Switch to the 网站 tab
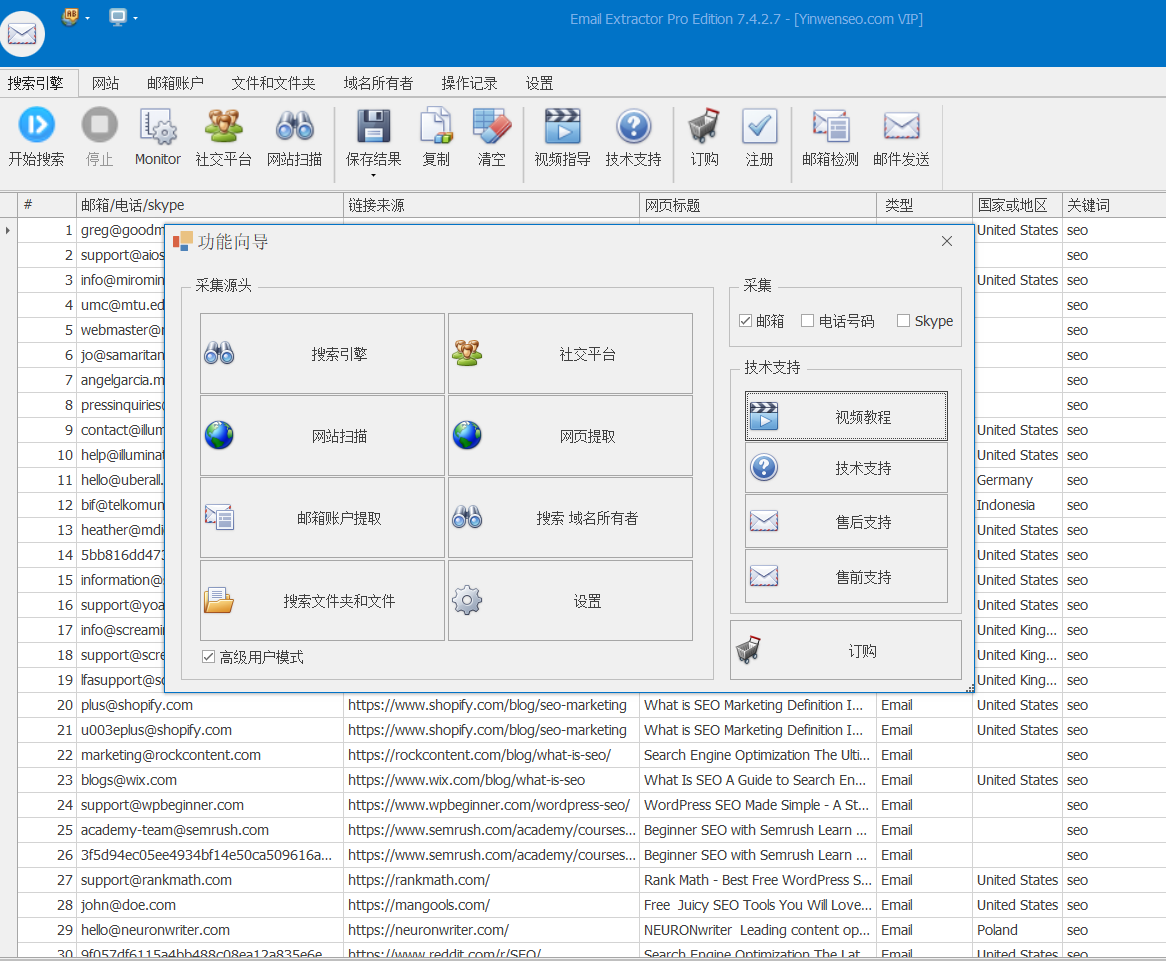1166x961 pixels. coord(106,83)
